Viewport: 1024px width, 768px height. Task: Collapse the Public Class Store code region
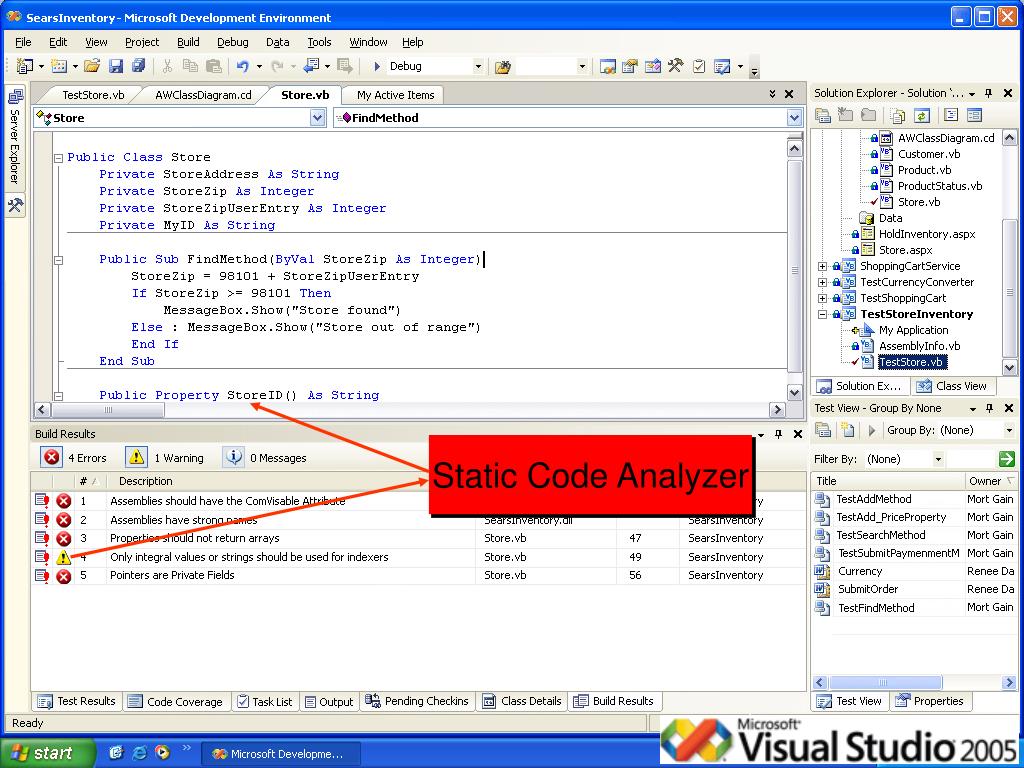pos(58,157)
